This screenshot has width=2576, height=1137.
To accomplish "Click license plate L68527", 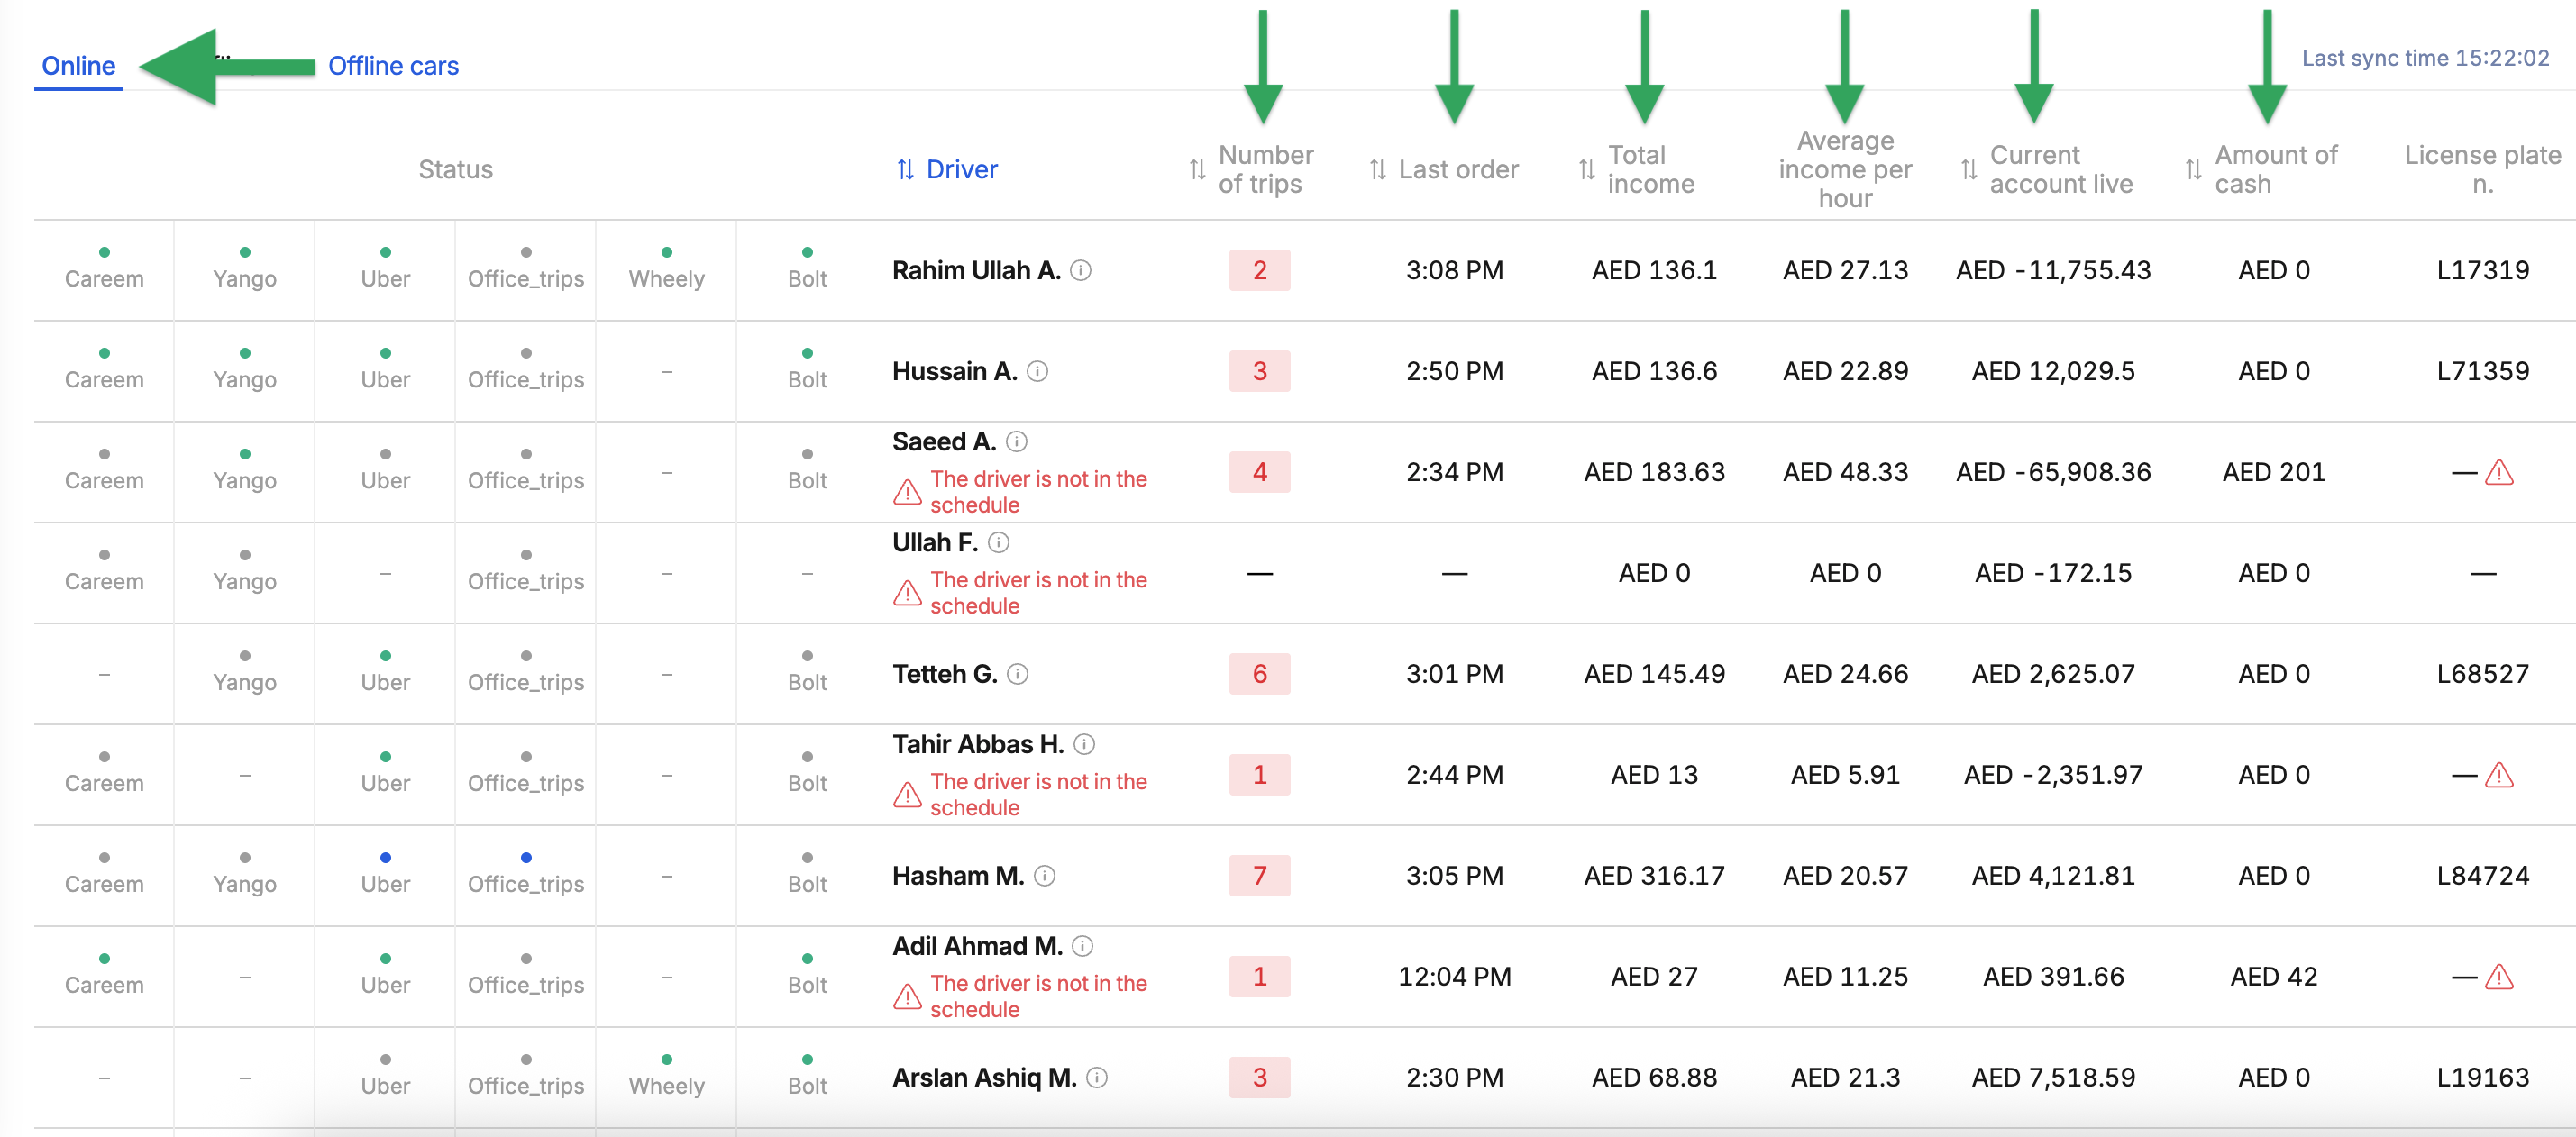I will tap(2483, 674).
